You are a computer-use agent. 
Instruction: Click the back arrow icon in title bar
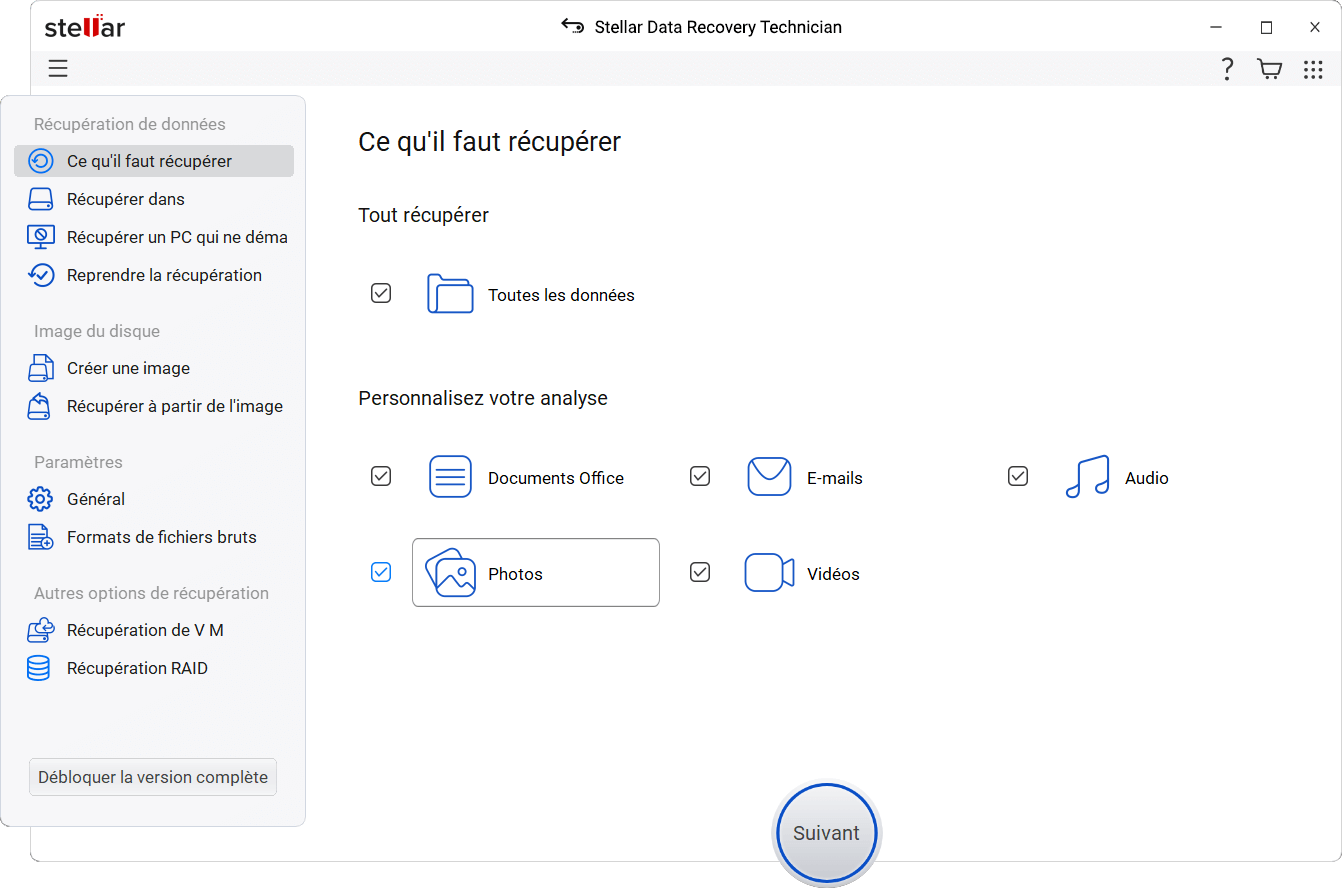[x=573, y=27]
